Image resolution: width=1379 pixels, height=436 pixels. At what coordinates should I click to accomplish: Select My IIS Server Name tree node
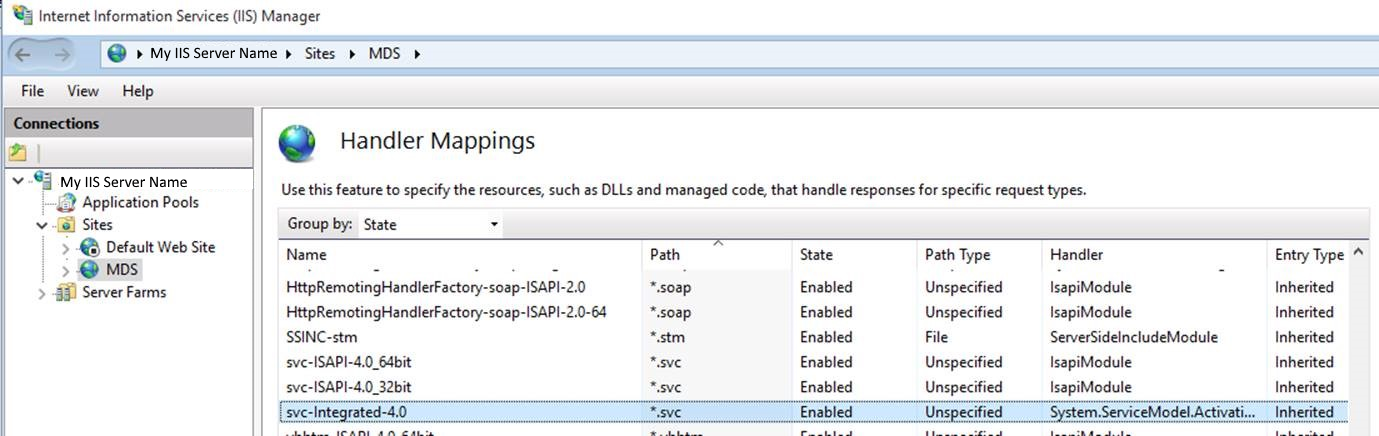click(123, 181)
